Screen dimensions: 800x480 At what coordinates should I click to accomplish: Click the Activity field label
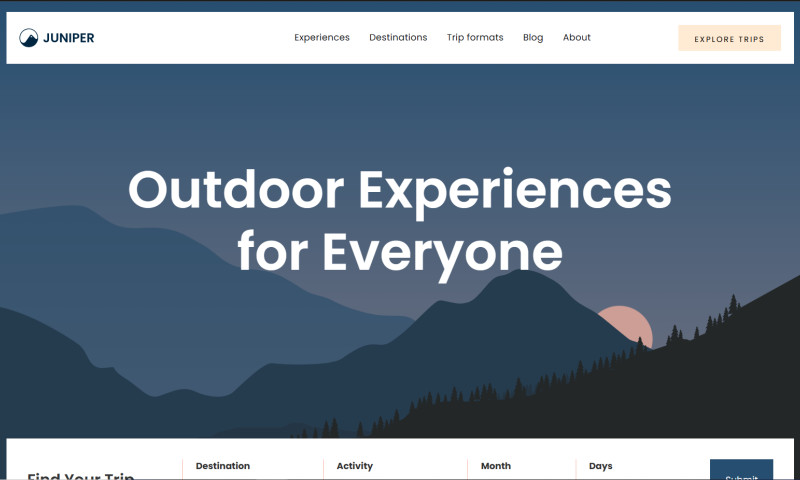(x=355, y=466)
